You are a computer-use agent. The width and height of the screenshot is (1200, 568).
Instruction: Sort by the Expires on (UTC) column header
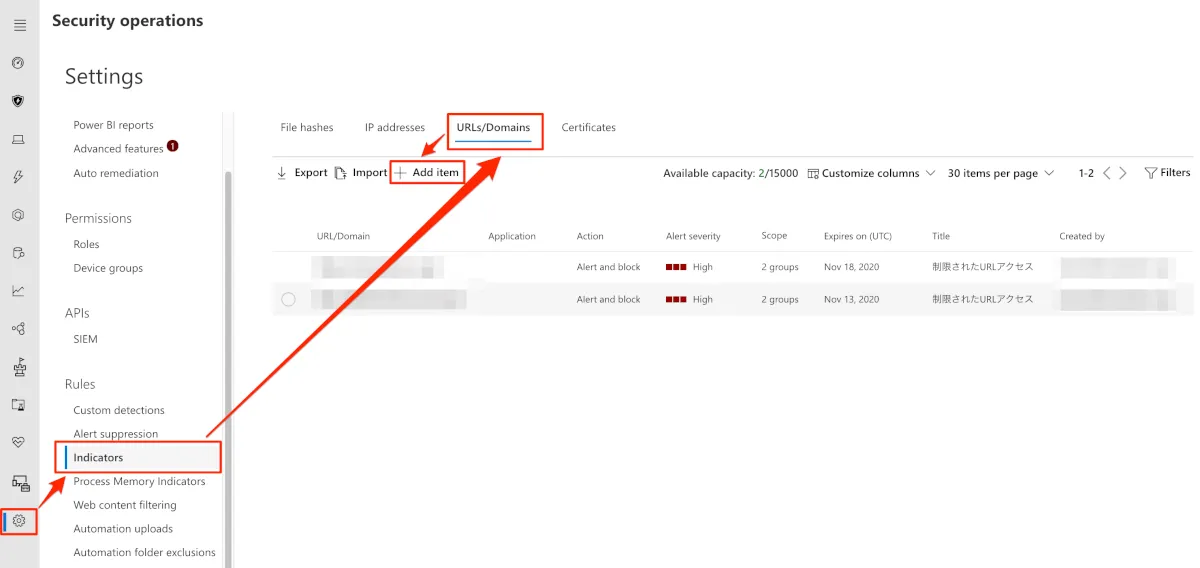coord(858,237)
